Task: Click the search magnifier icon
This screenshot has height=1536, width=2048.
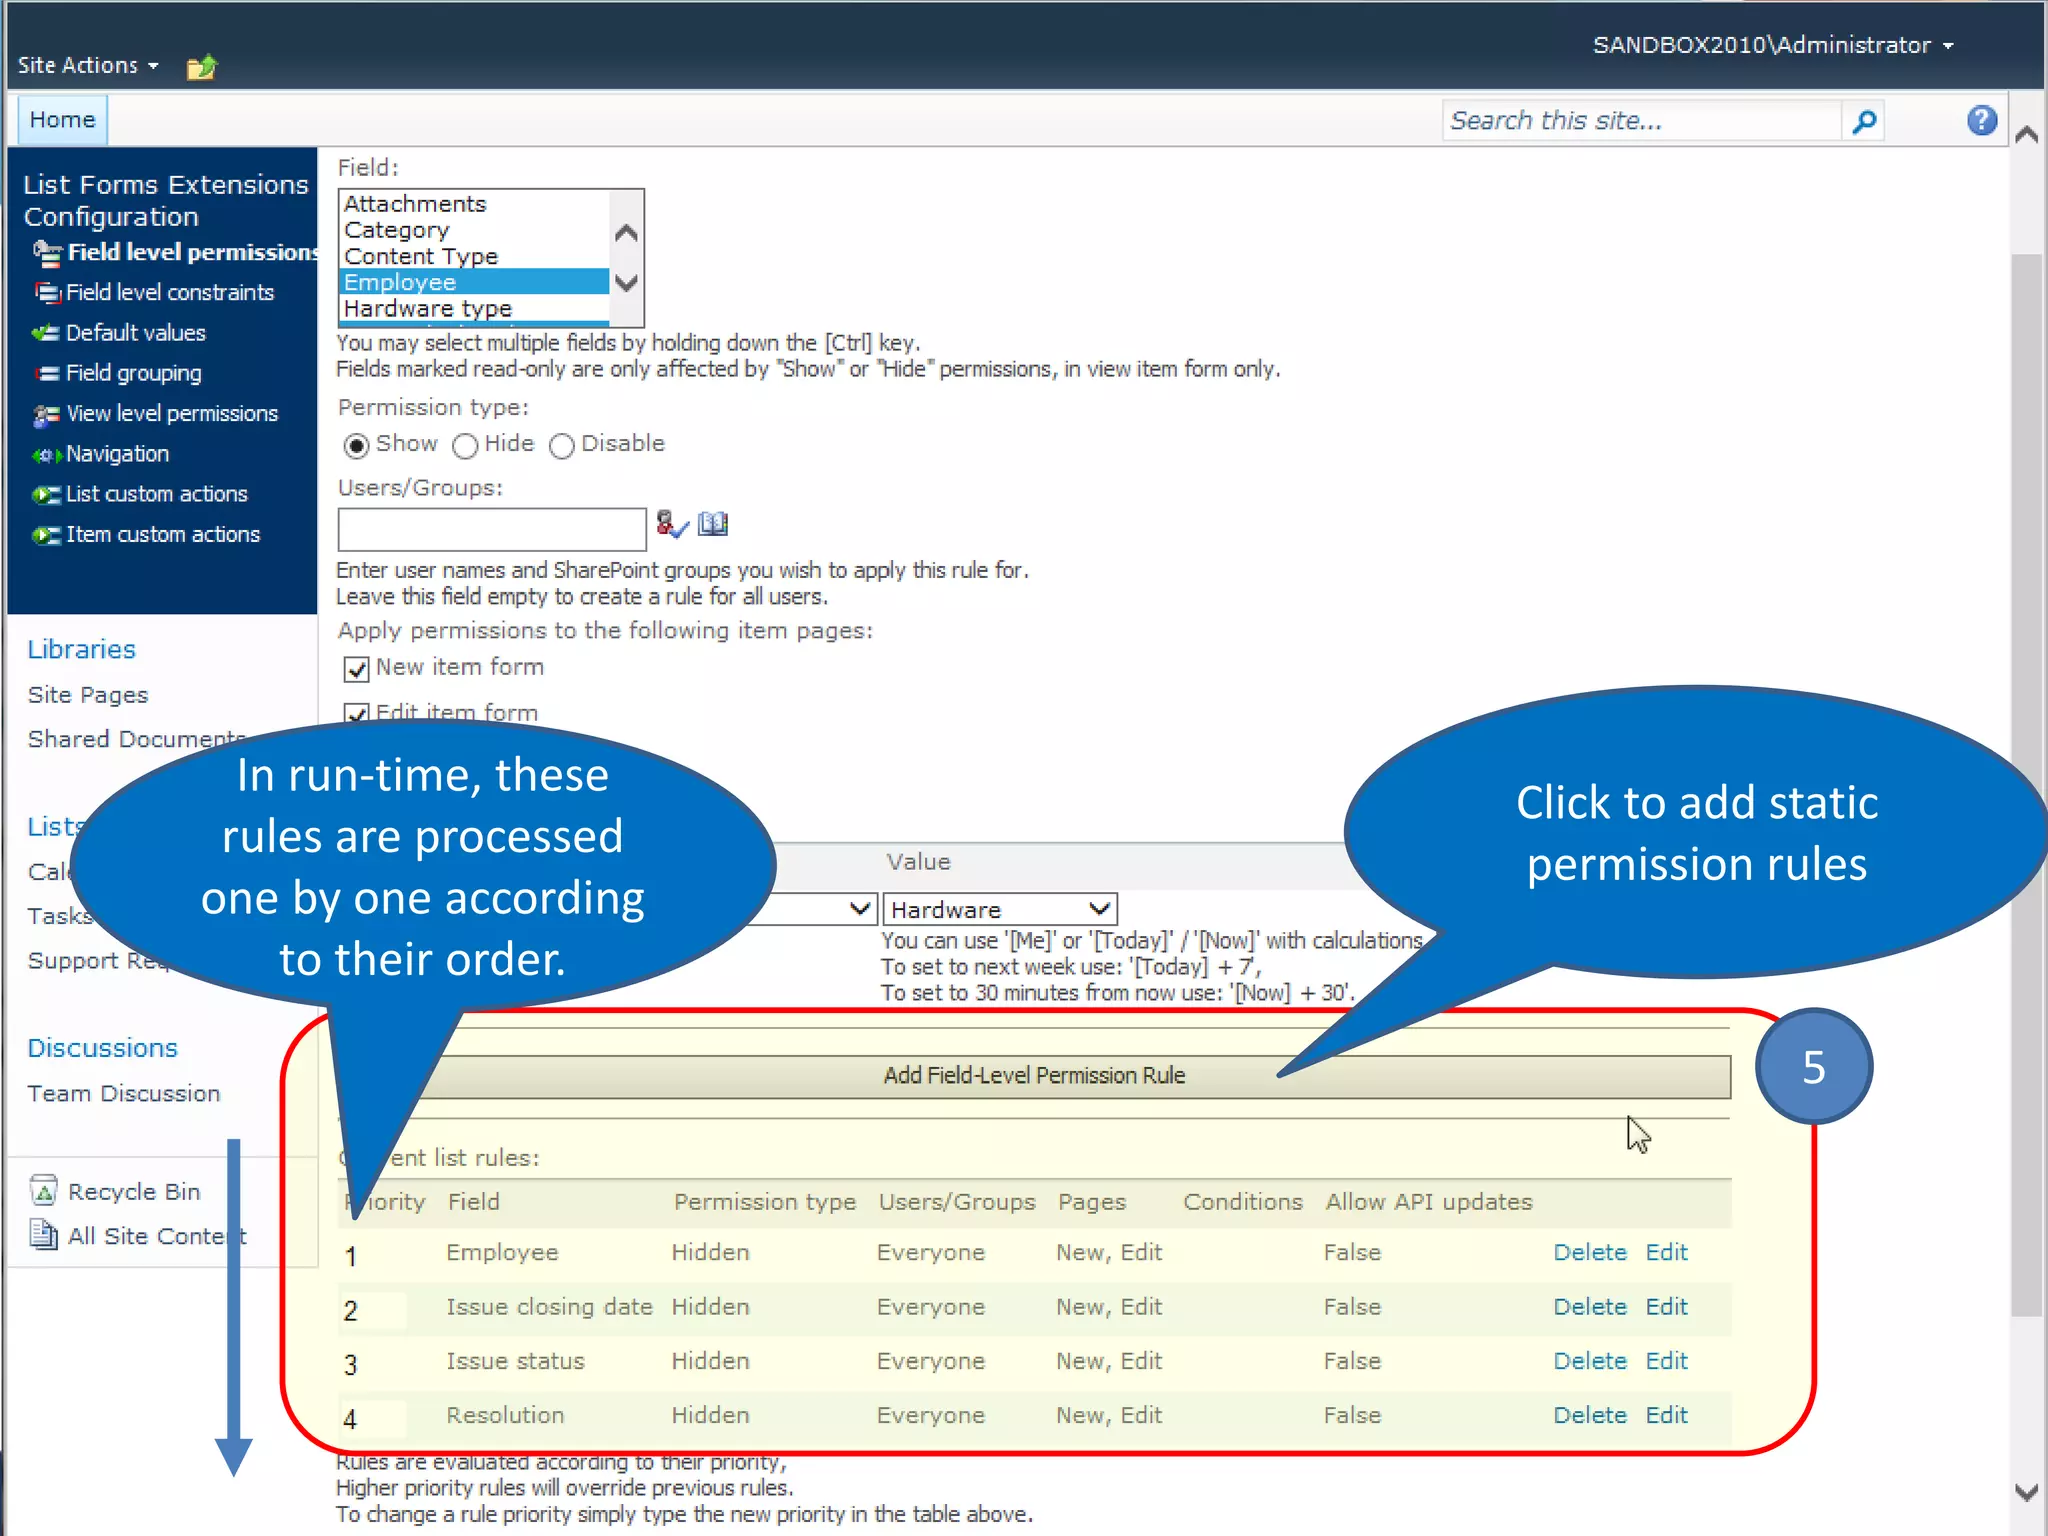Action: pyautogui.click(x=1864, y=122)
